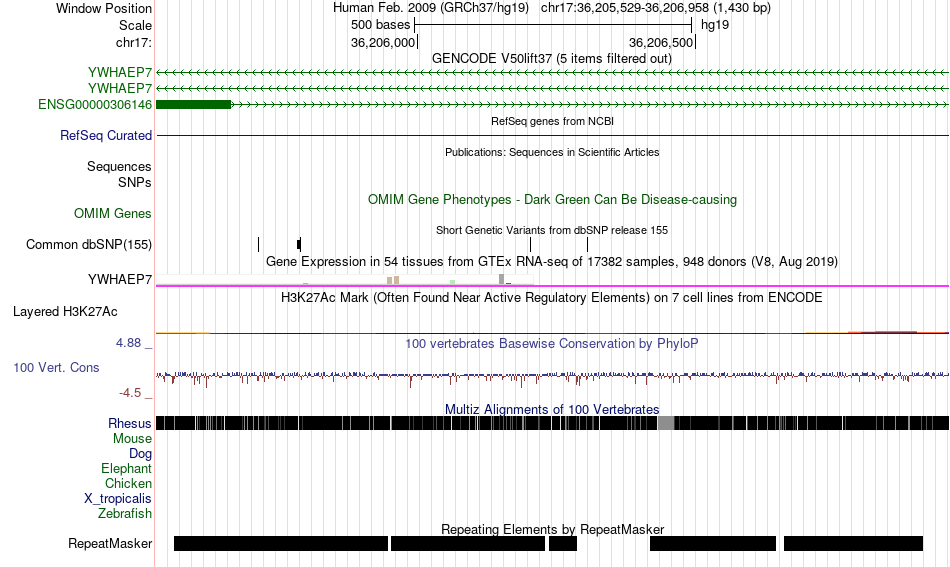Open the RefSeq Curated track label
Viewport: 950px width, 567px height.
point(106,135)
